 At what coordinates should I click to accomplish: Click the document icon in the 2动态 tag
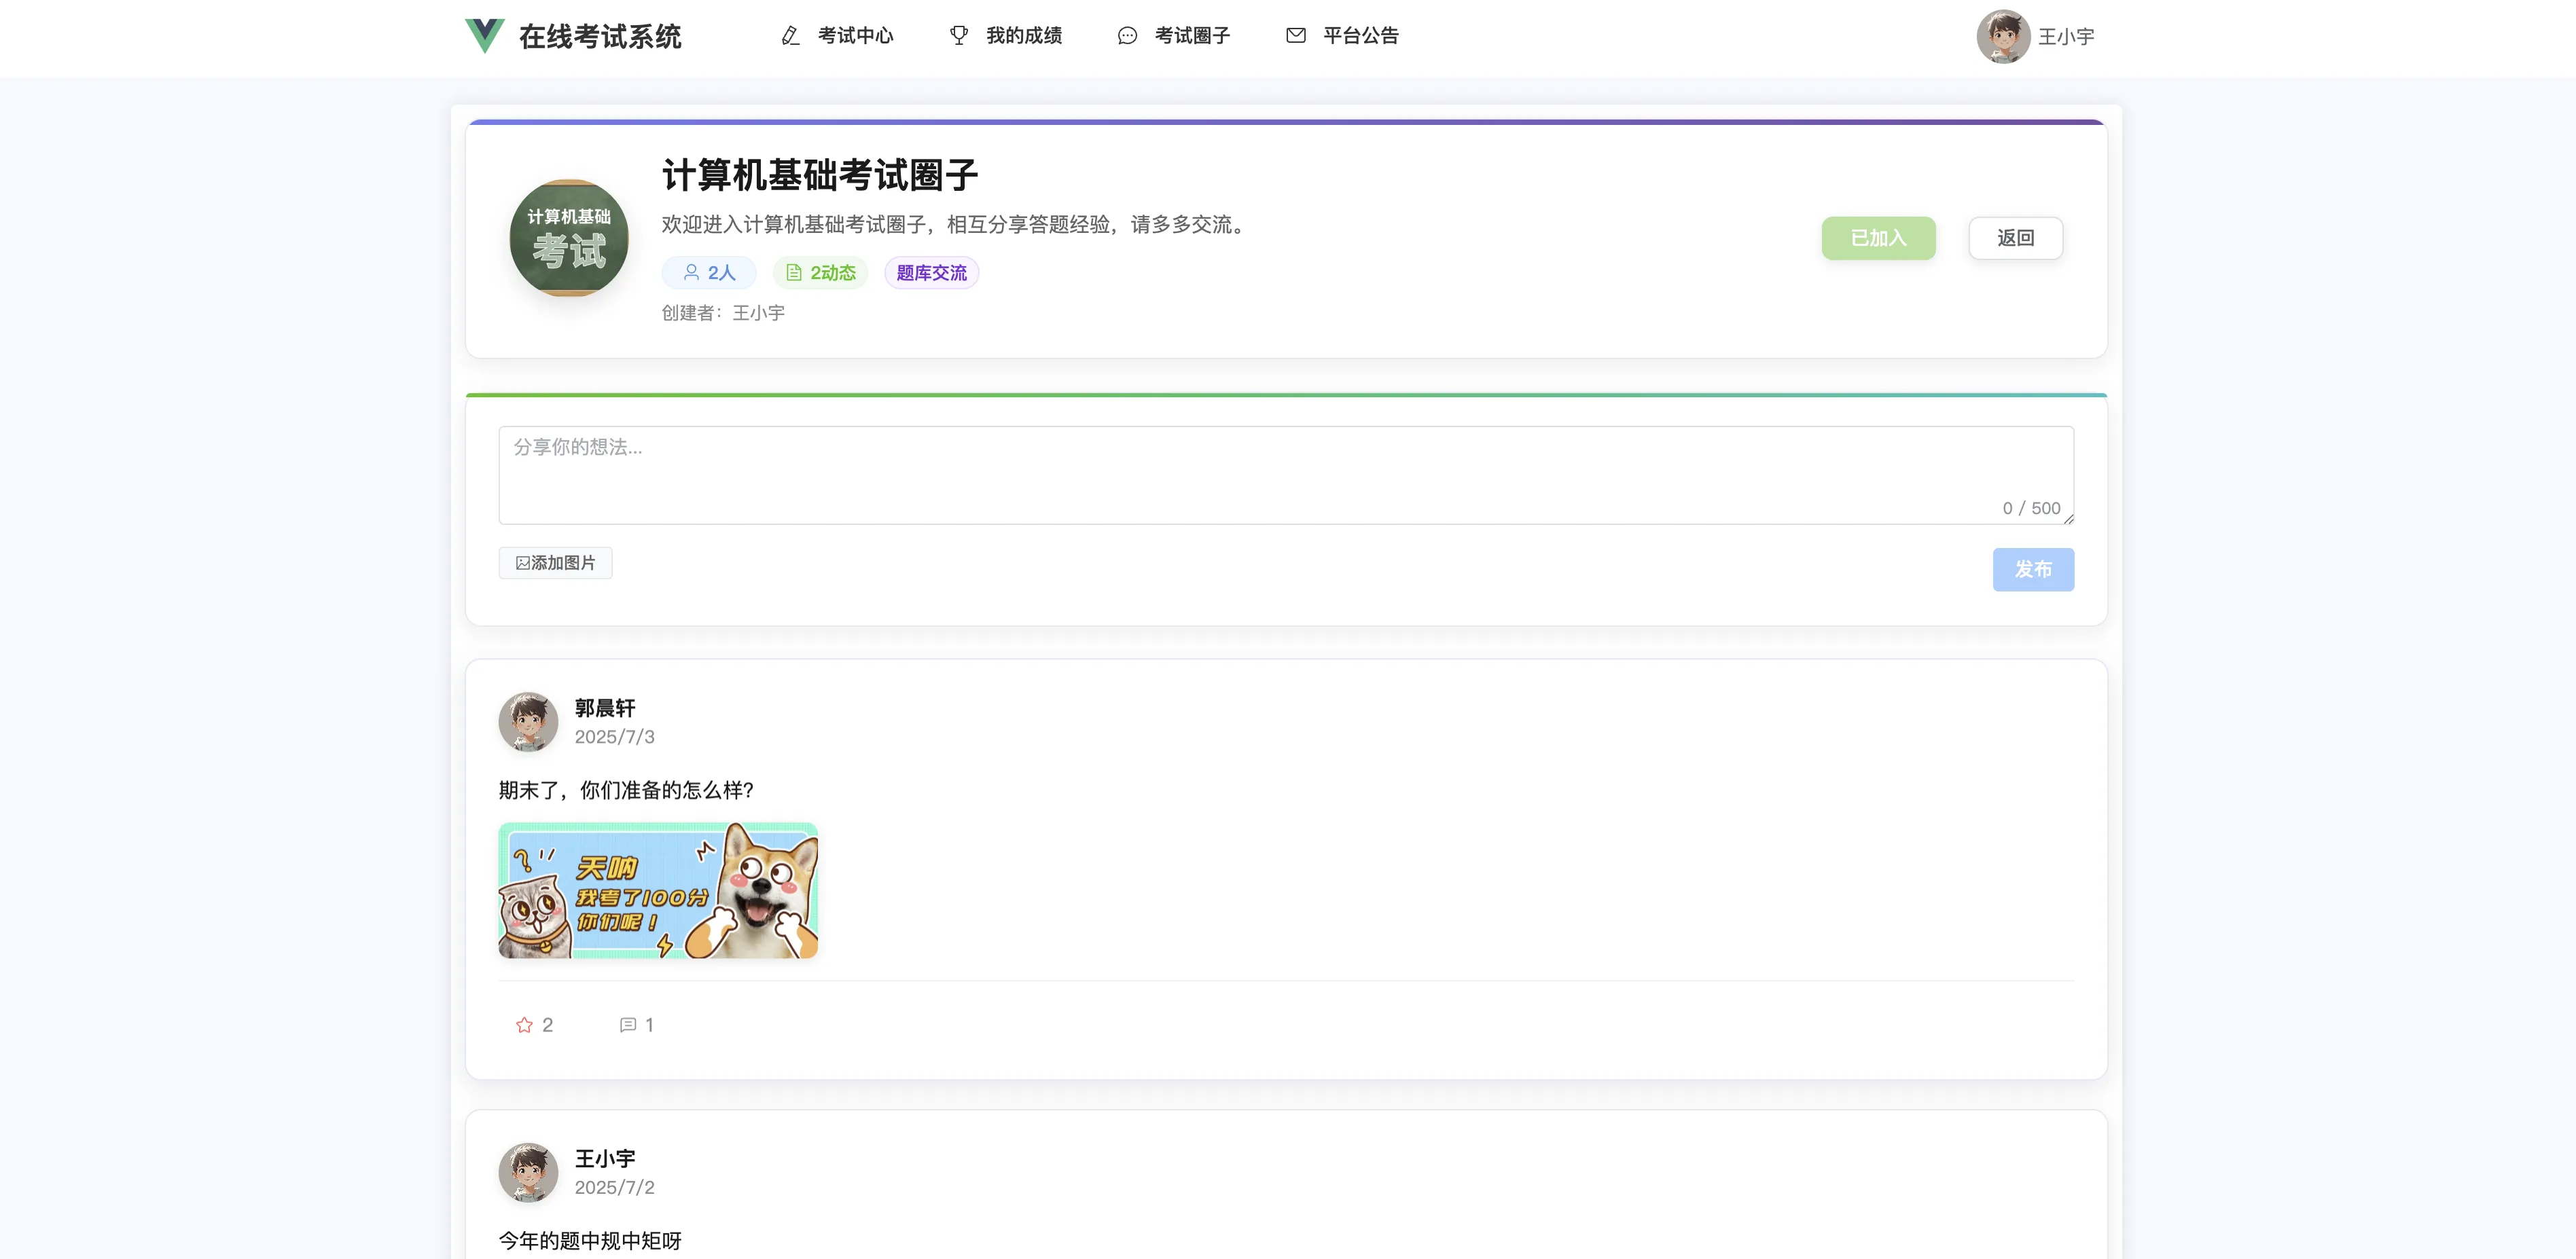(794, 273)
